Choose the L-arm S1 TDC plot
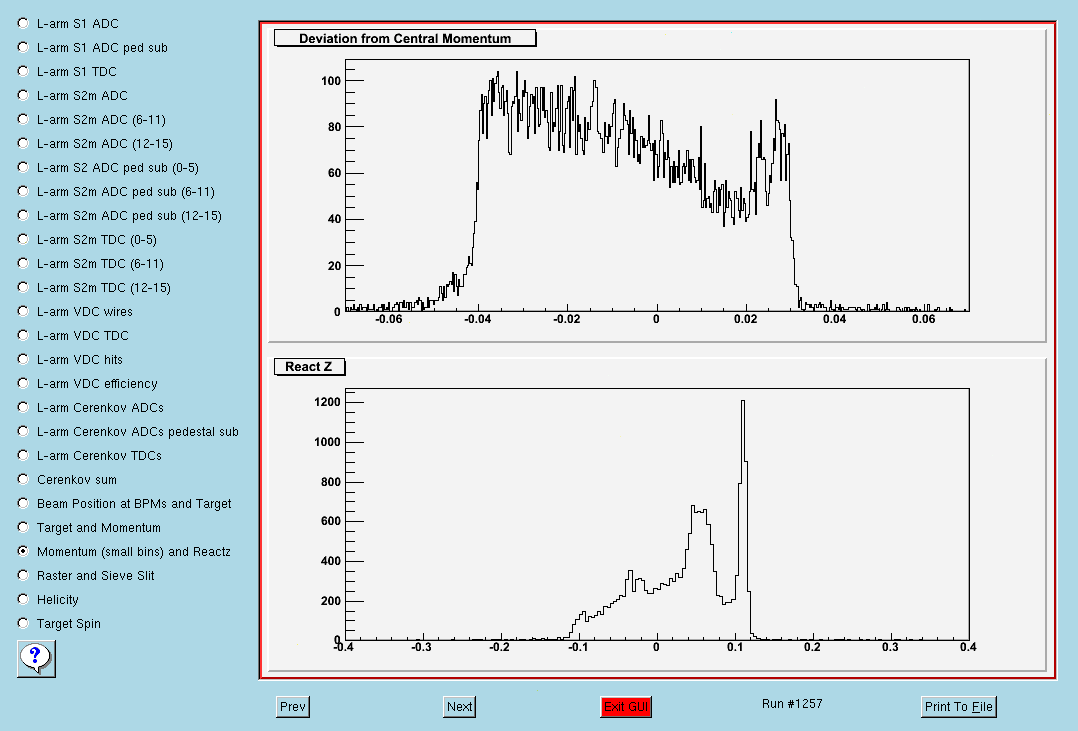The image size is (1078, 731). [23, 72]
